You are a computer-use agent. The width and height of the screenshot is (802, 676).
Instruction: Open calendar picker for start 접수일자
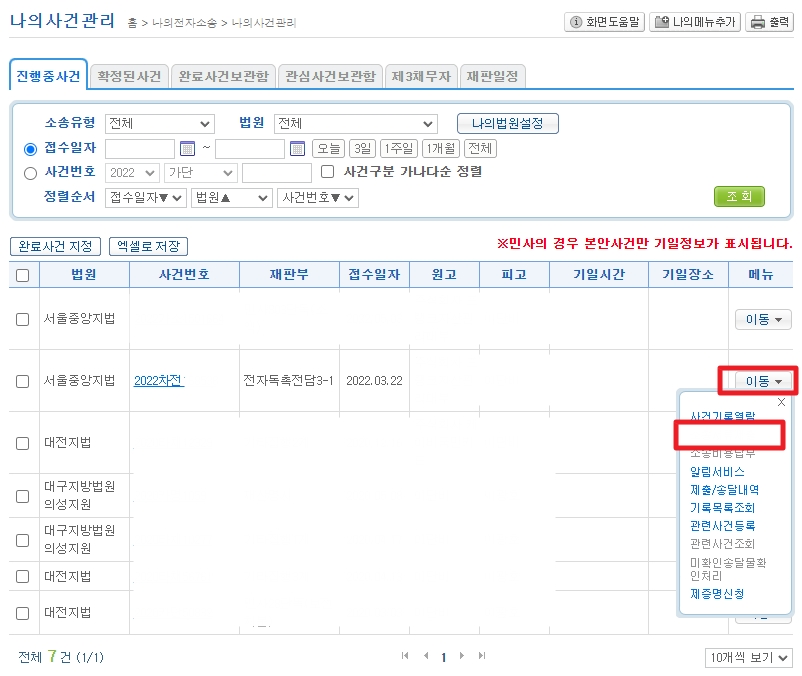coord(188,149)
